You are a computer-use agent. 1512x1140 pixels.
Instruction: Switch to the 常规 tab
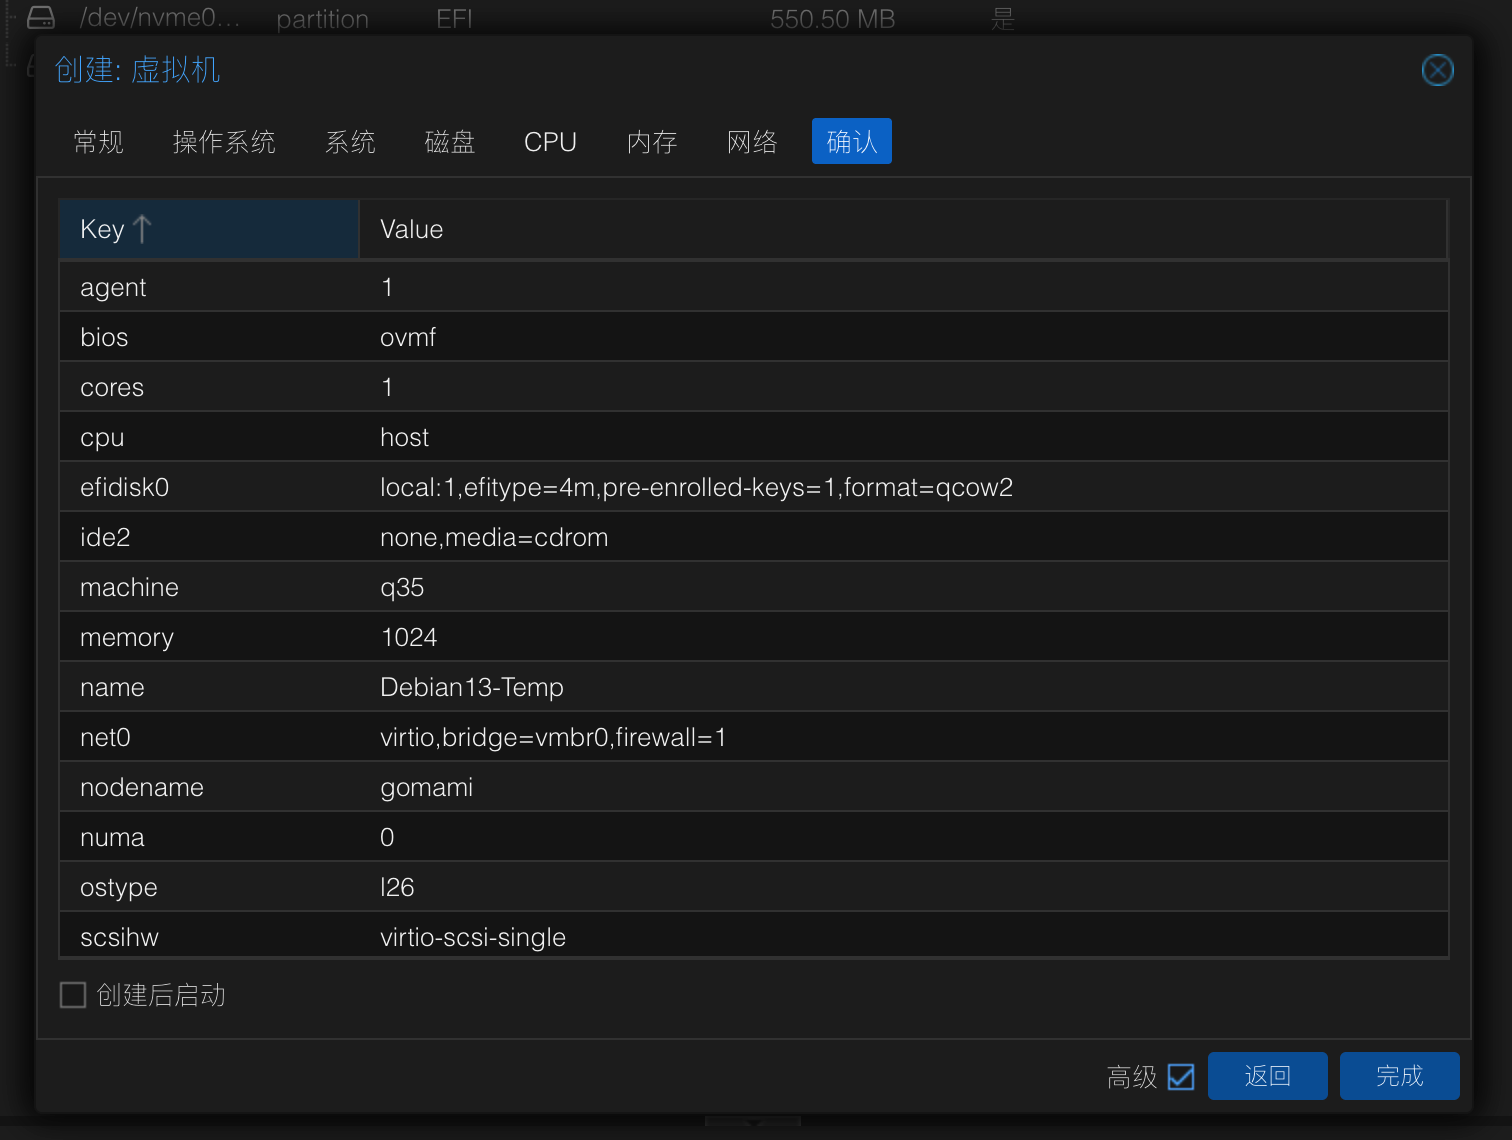(x=99, y=142)
